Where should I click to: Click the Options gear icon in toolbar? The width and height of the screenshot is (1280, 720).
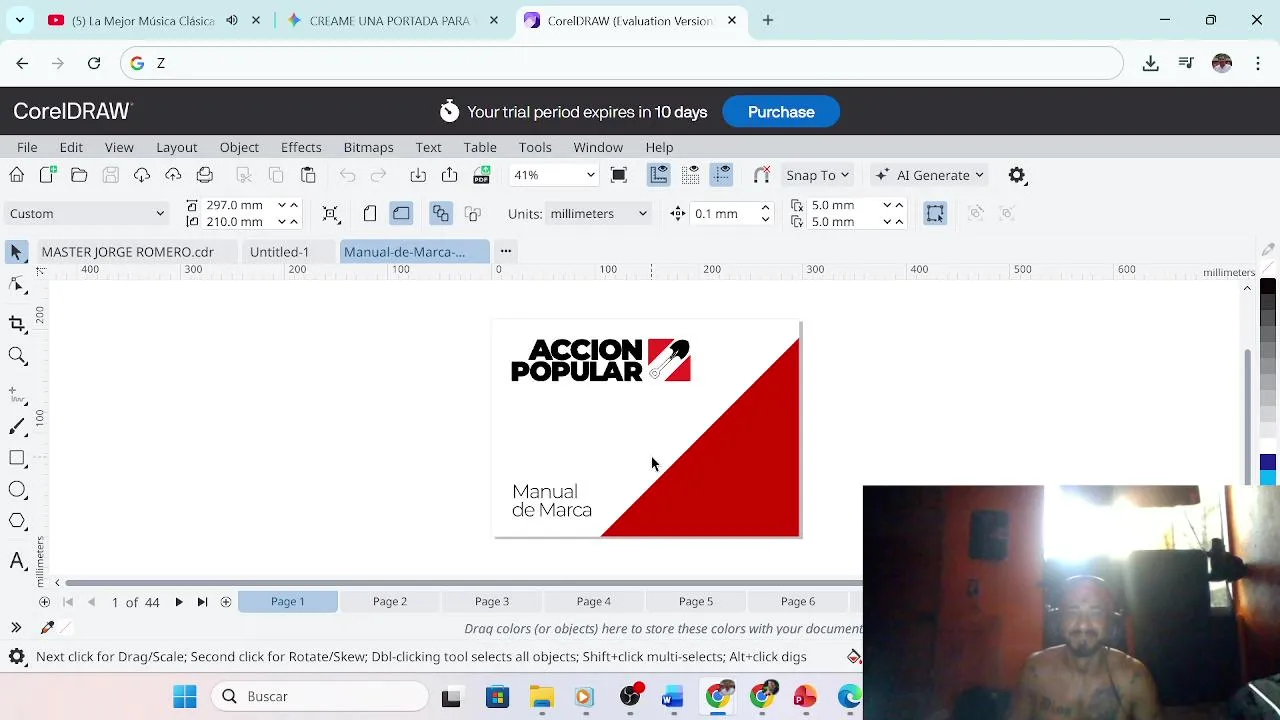point(1017,175)
